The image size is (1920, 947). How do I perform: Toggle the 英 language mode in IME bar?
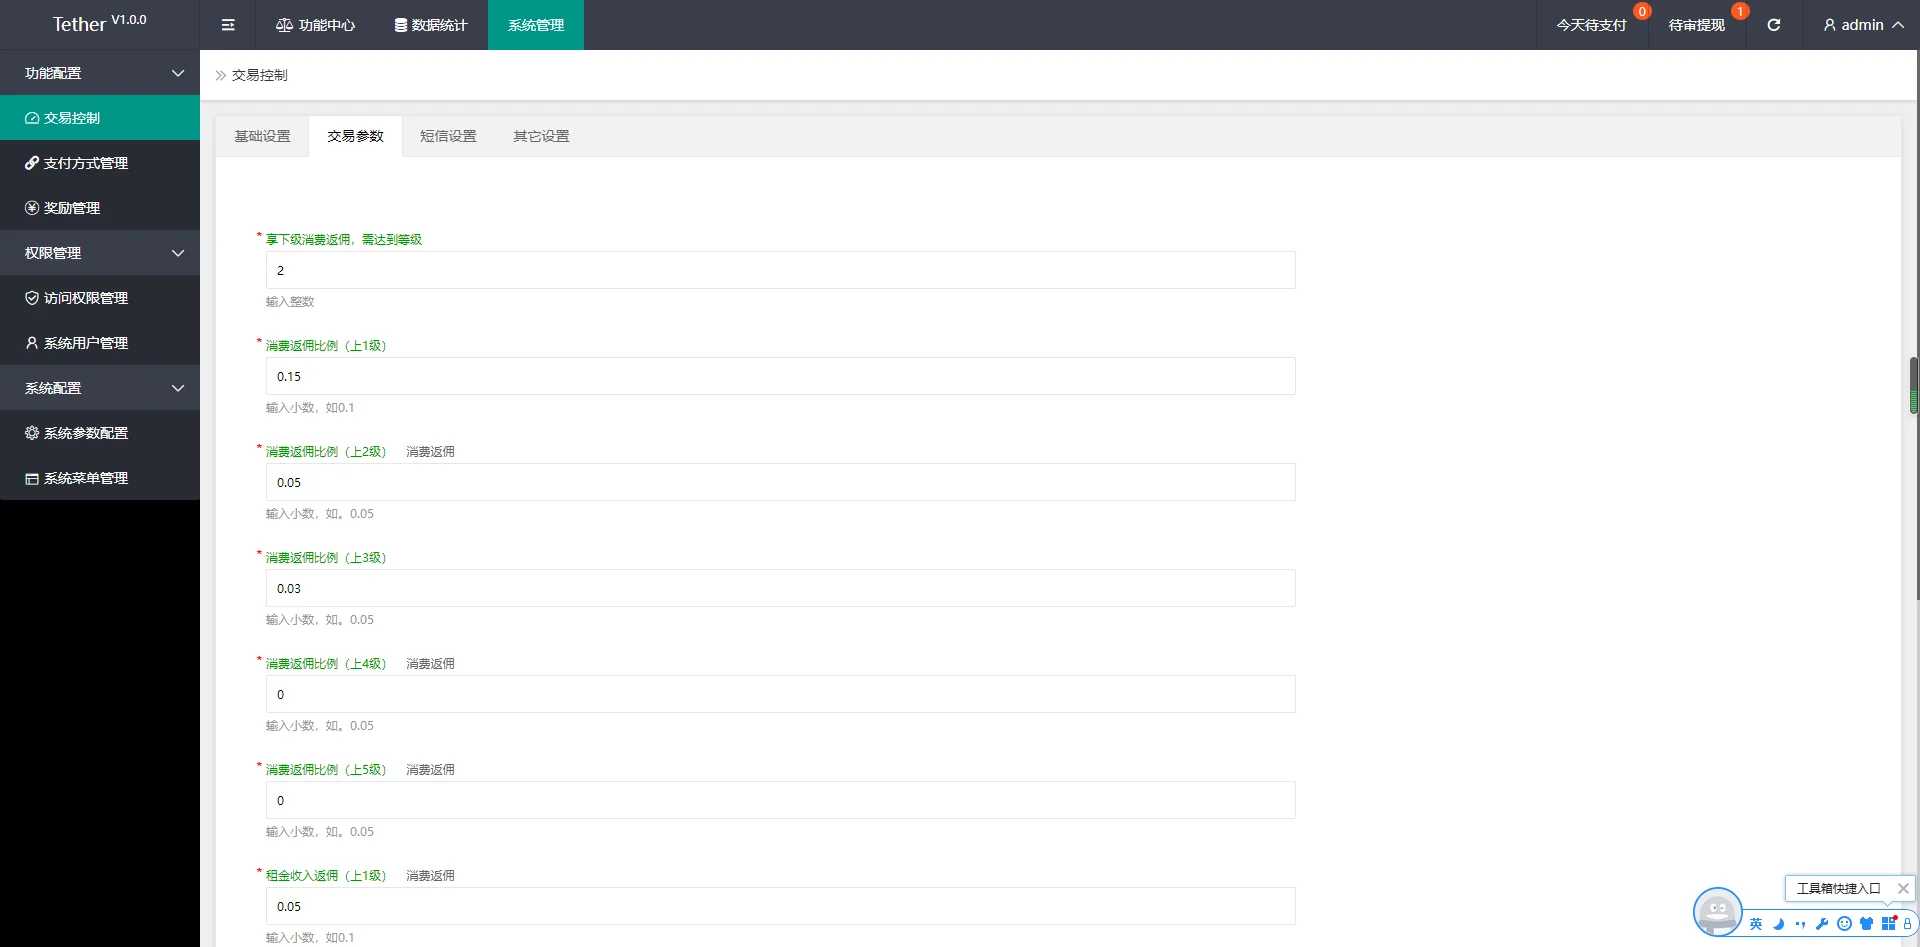[1756, 924]
